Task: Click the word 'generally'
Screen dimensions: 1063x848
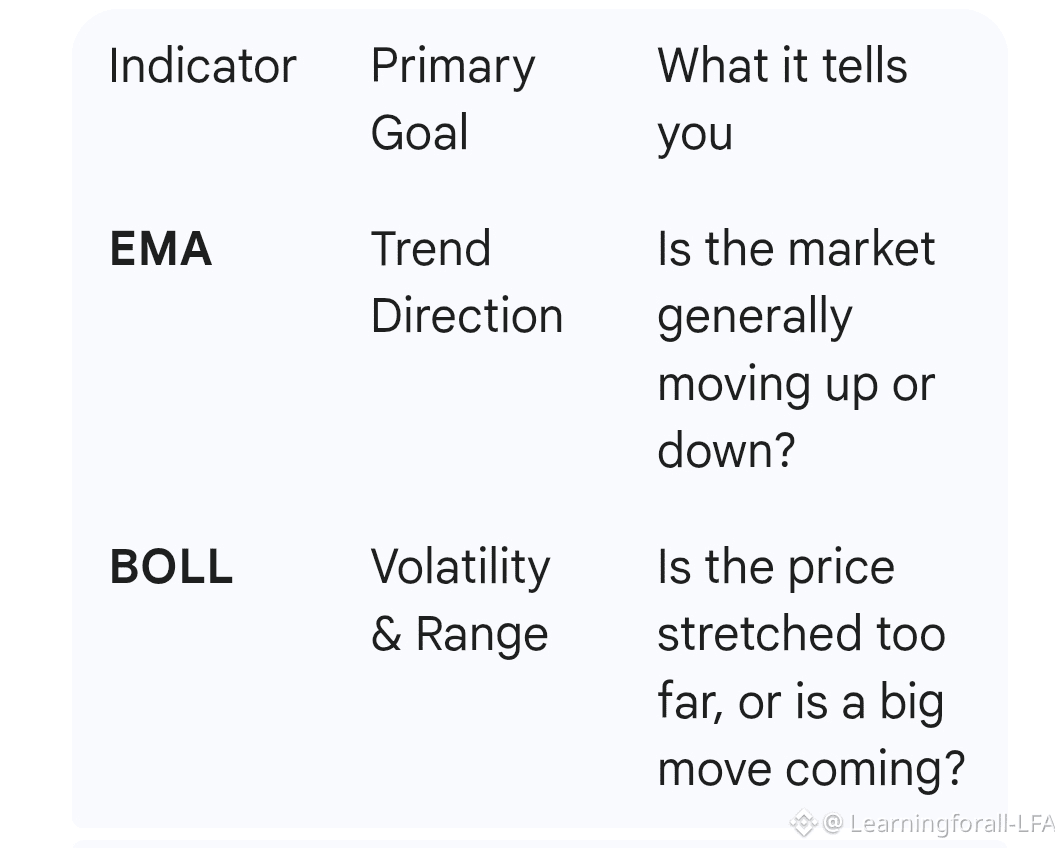Action: click(x=754, y=318)
